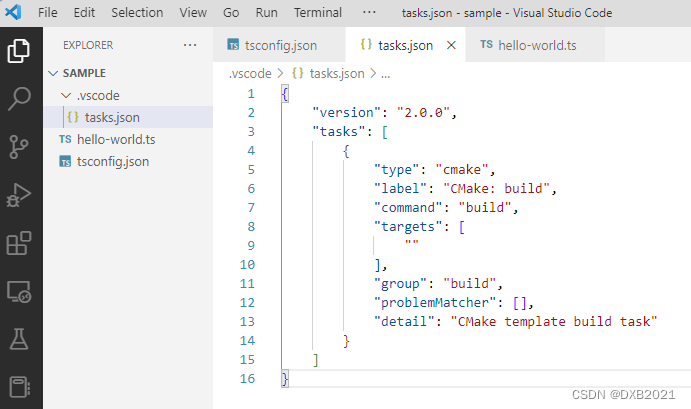
Task: Click breadcrumb braces icon before tasks.json
Action: click(x=298, y=73)
